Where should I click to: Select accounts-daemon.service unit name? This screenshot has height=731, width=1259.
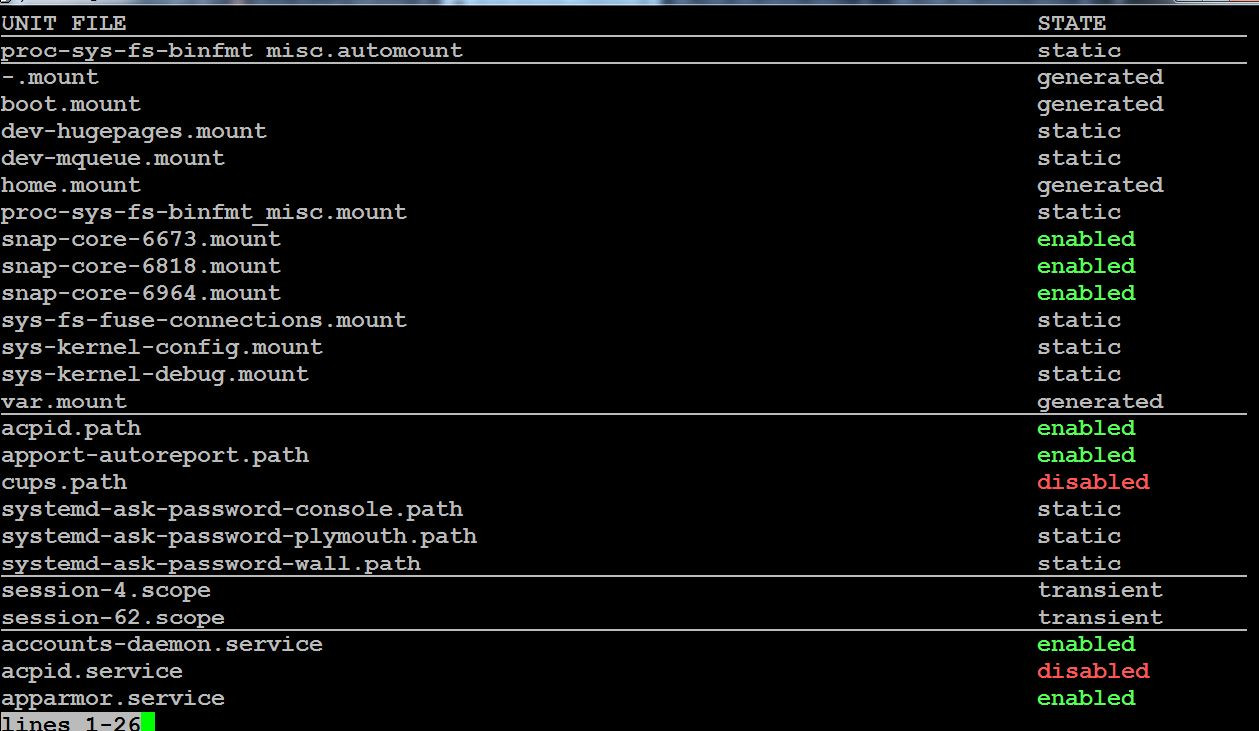tap(162, 644)
